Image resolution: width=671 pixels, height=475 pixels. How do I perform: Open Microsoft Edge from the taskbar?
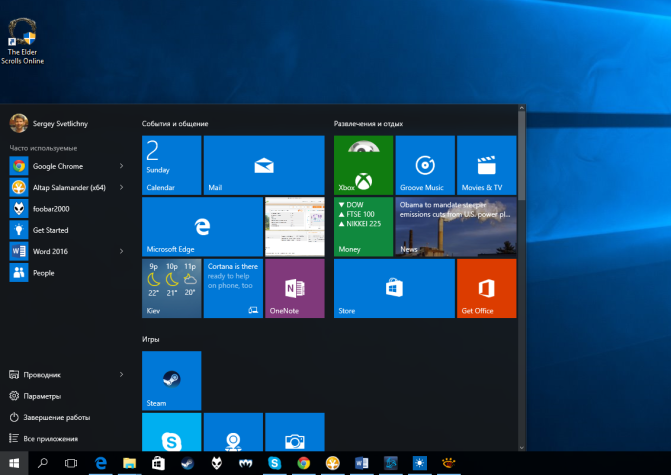pyautogui.click(x=101, y=463)
